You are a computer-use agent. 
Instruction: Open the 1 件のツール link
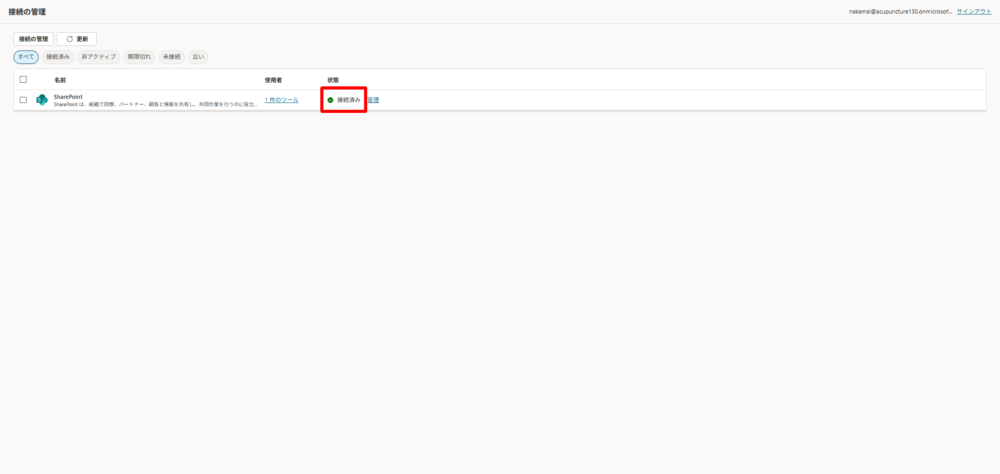281,100
